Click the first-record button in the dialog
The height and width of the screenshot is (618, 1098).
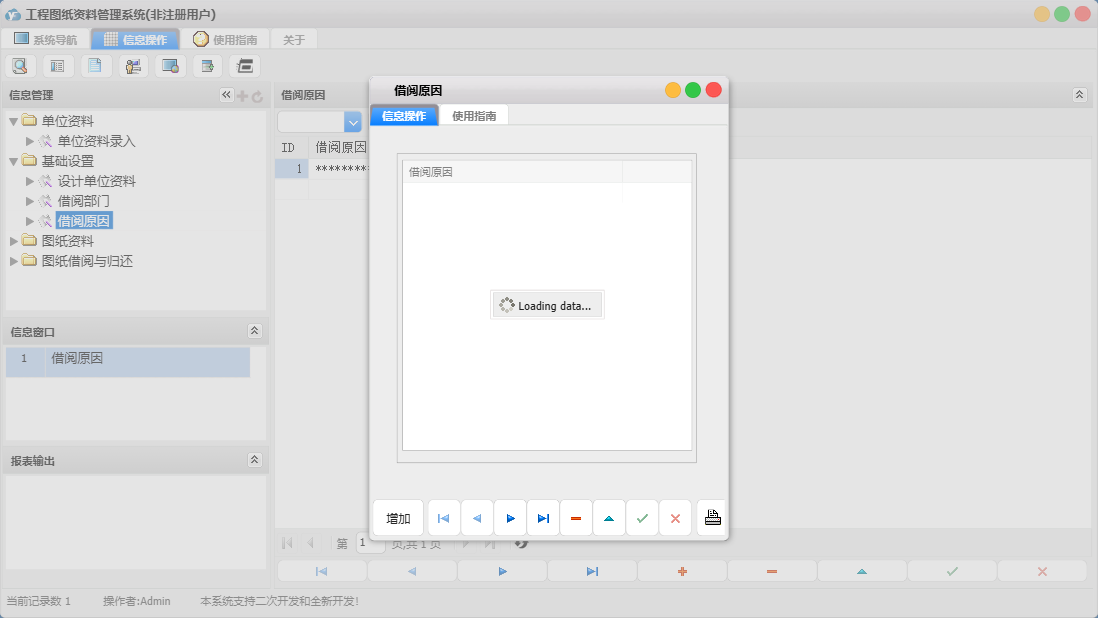pos(444,518)
